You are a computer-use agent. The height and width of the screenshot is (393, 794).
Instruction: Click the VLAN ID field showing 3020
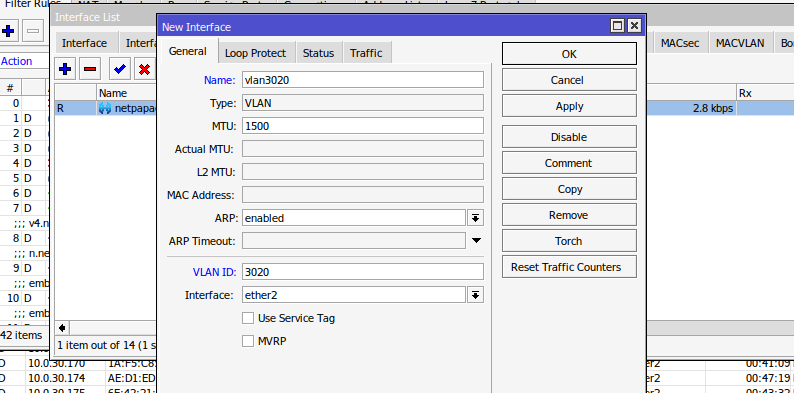tap(363, 272)
